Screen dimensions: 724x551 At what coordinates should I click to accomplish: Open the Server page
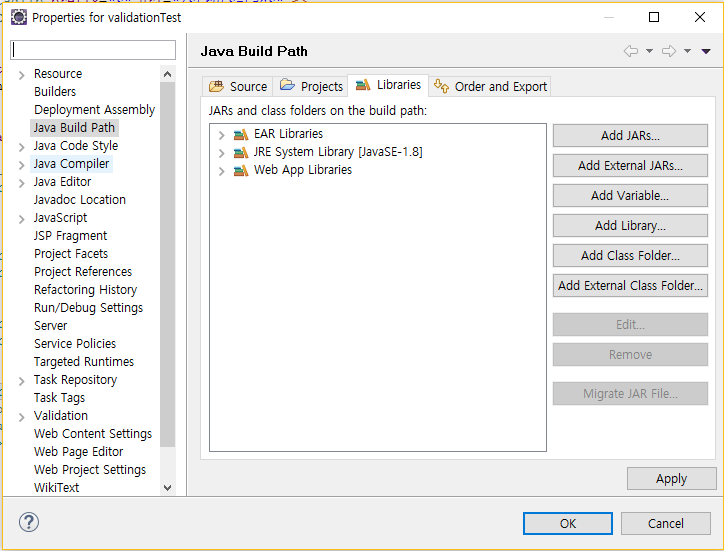(50, 326)
